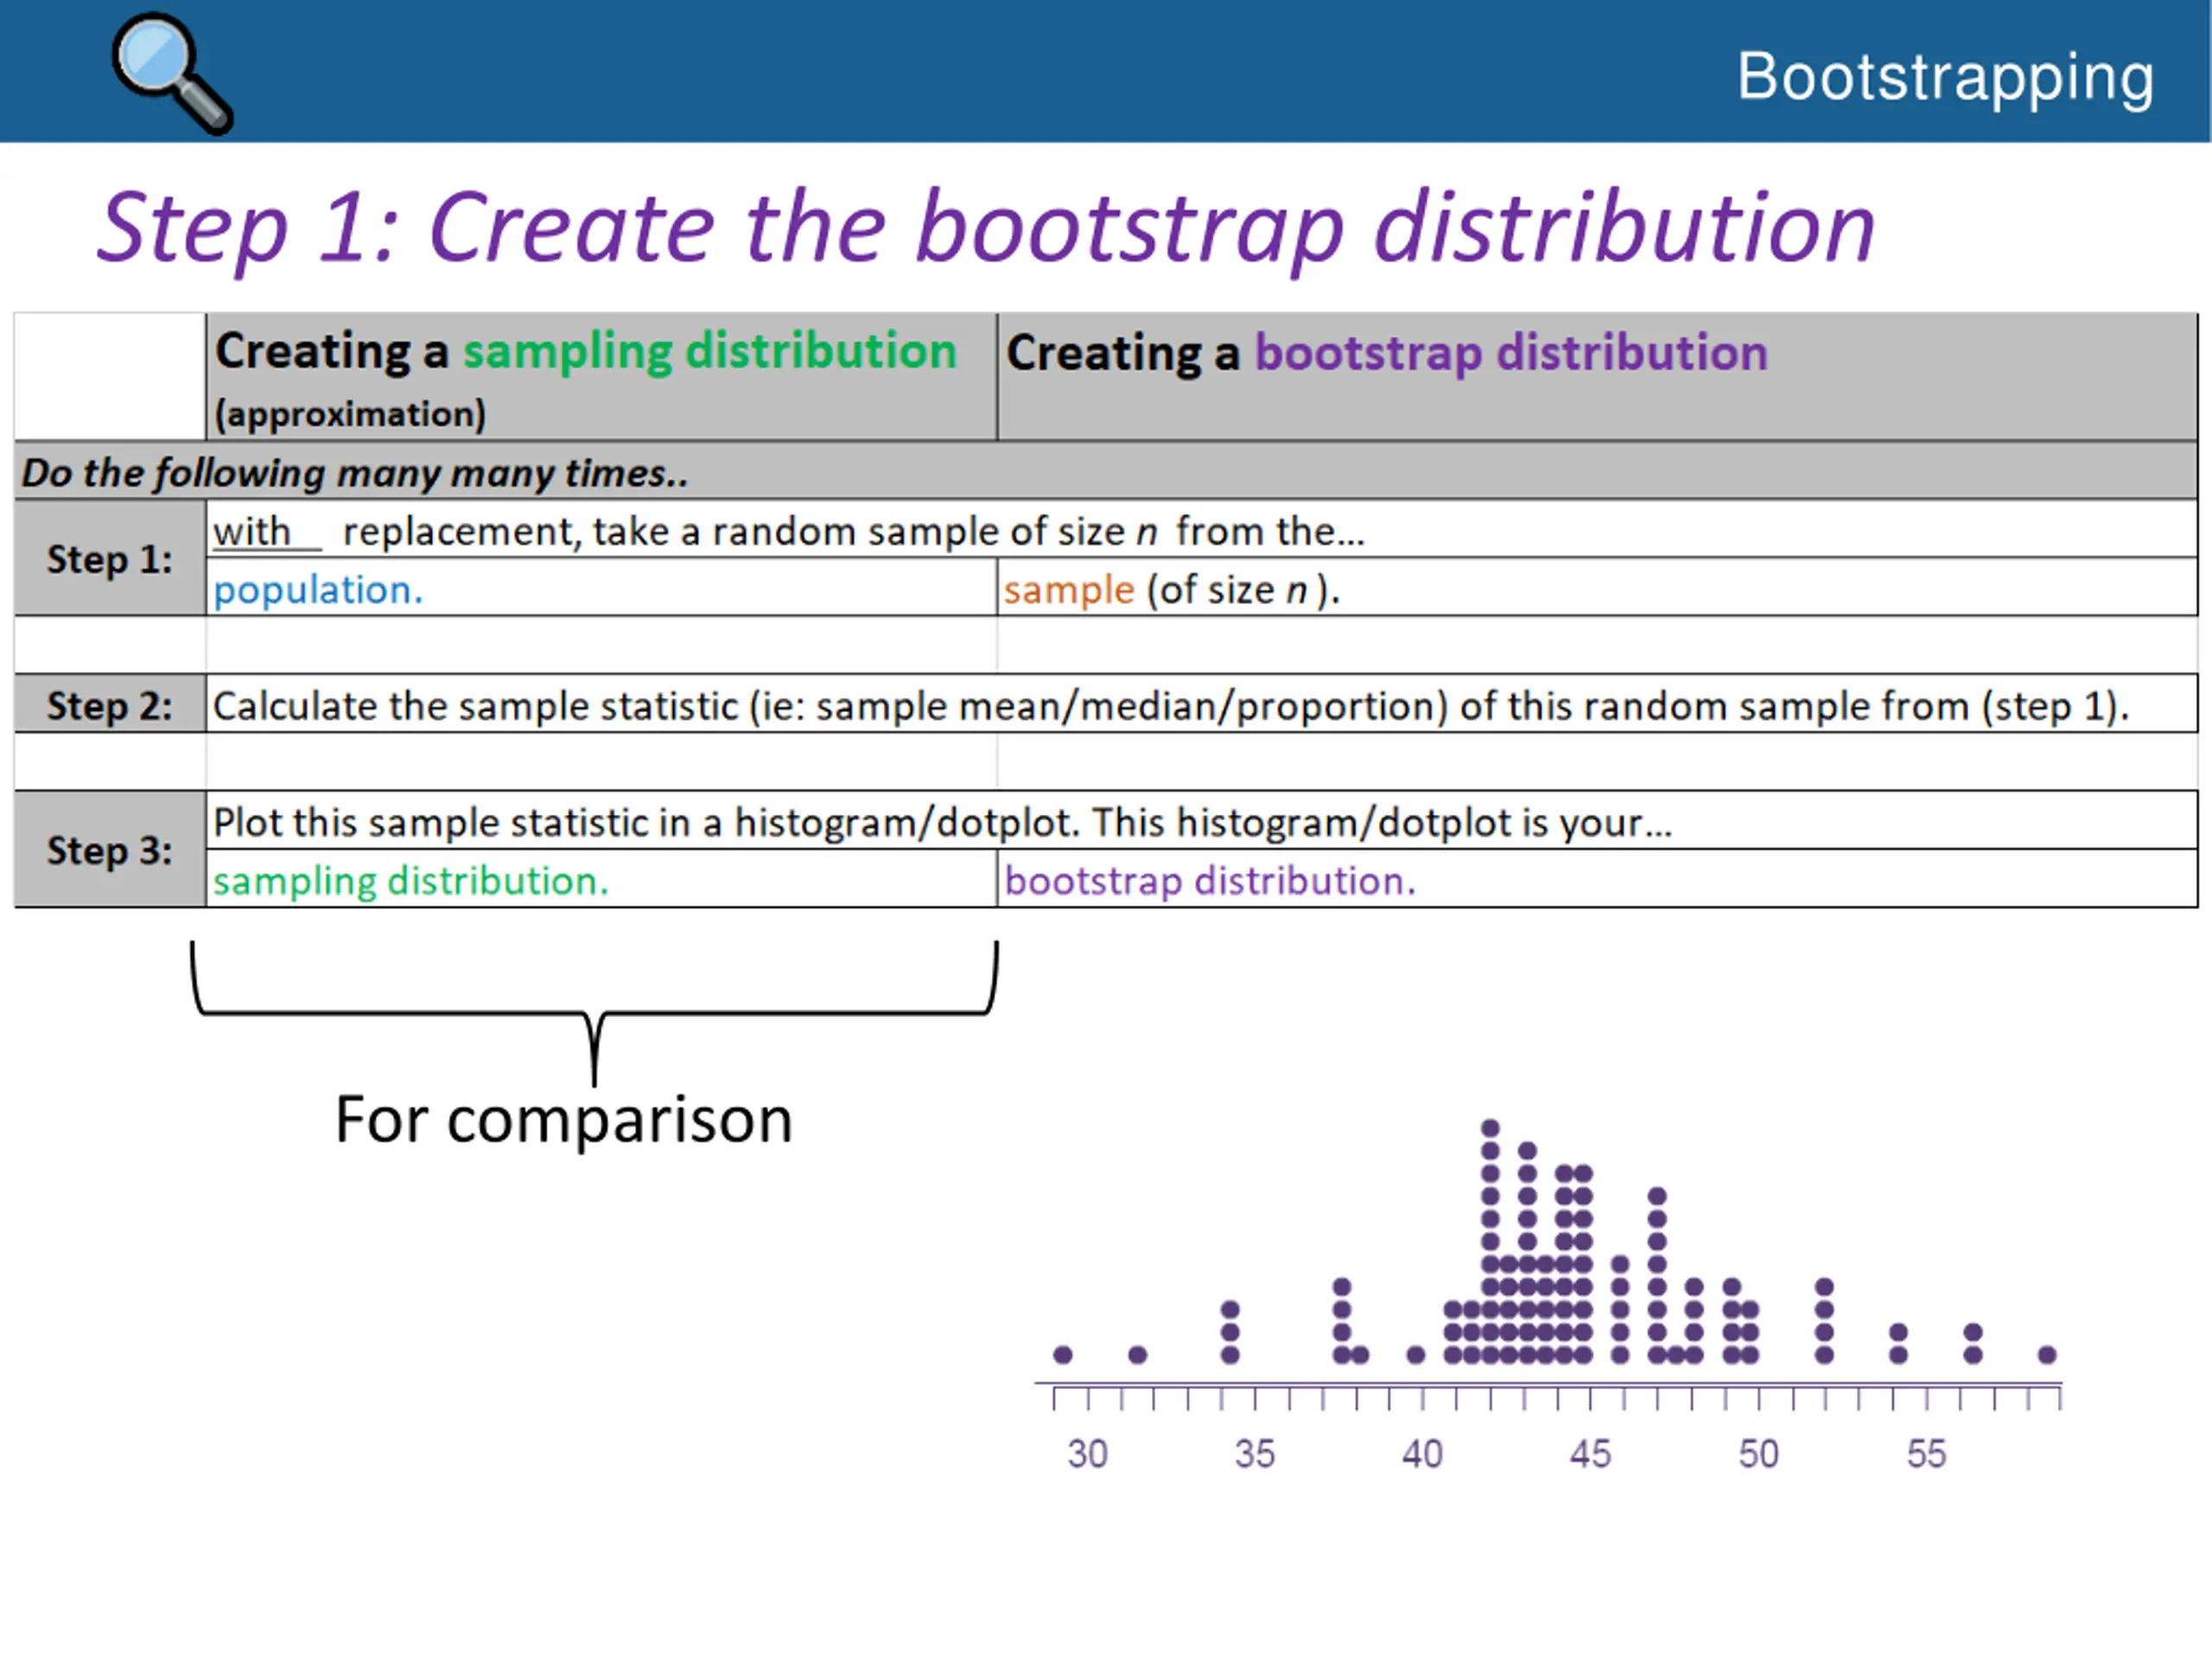Click the 'For comparison' label

pos(564,1120)
